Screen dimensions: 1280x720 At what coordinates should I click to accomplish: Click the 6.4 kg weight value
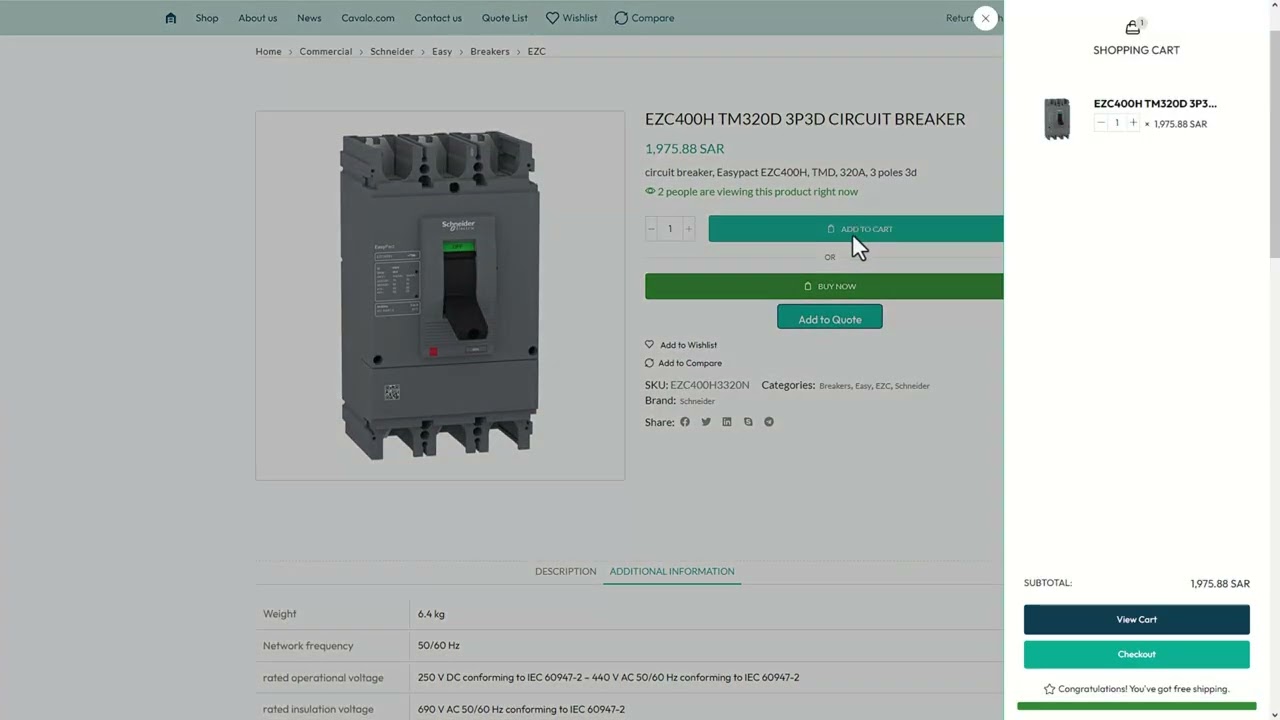[431, 614]
